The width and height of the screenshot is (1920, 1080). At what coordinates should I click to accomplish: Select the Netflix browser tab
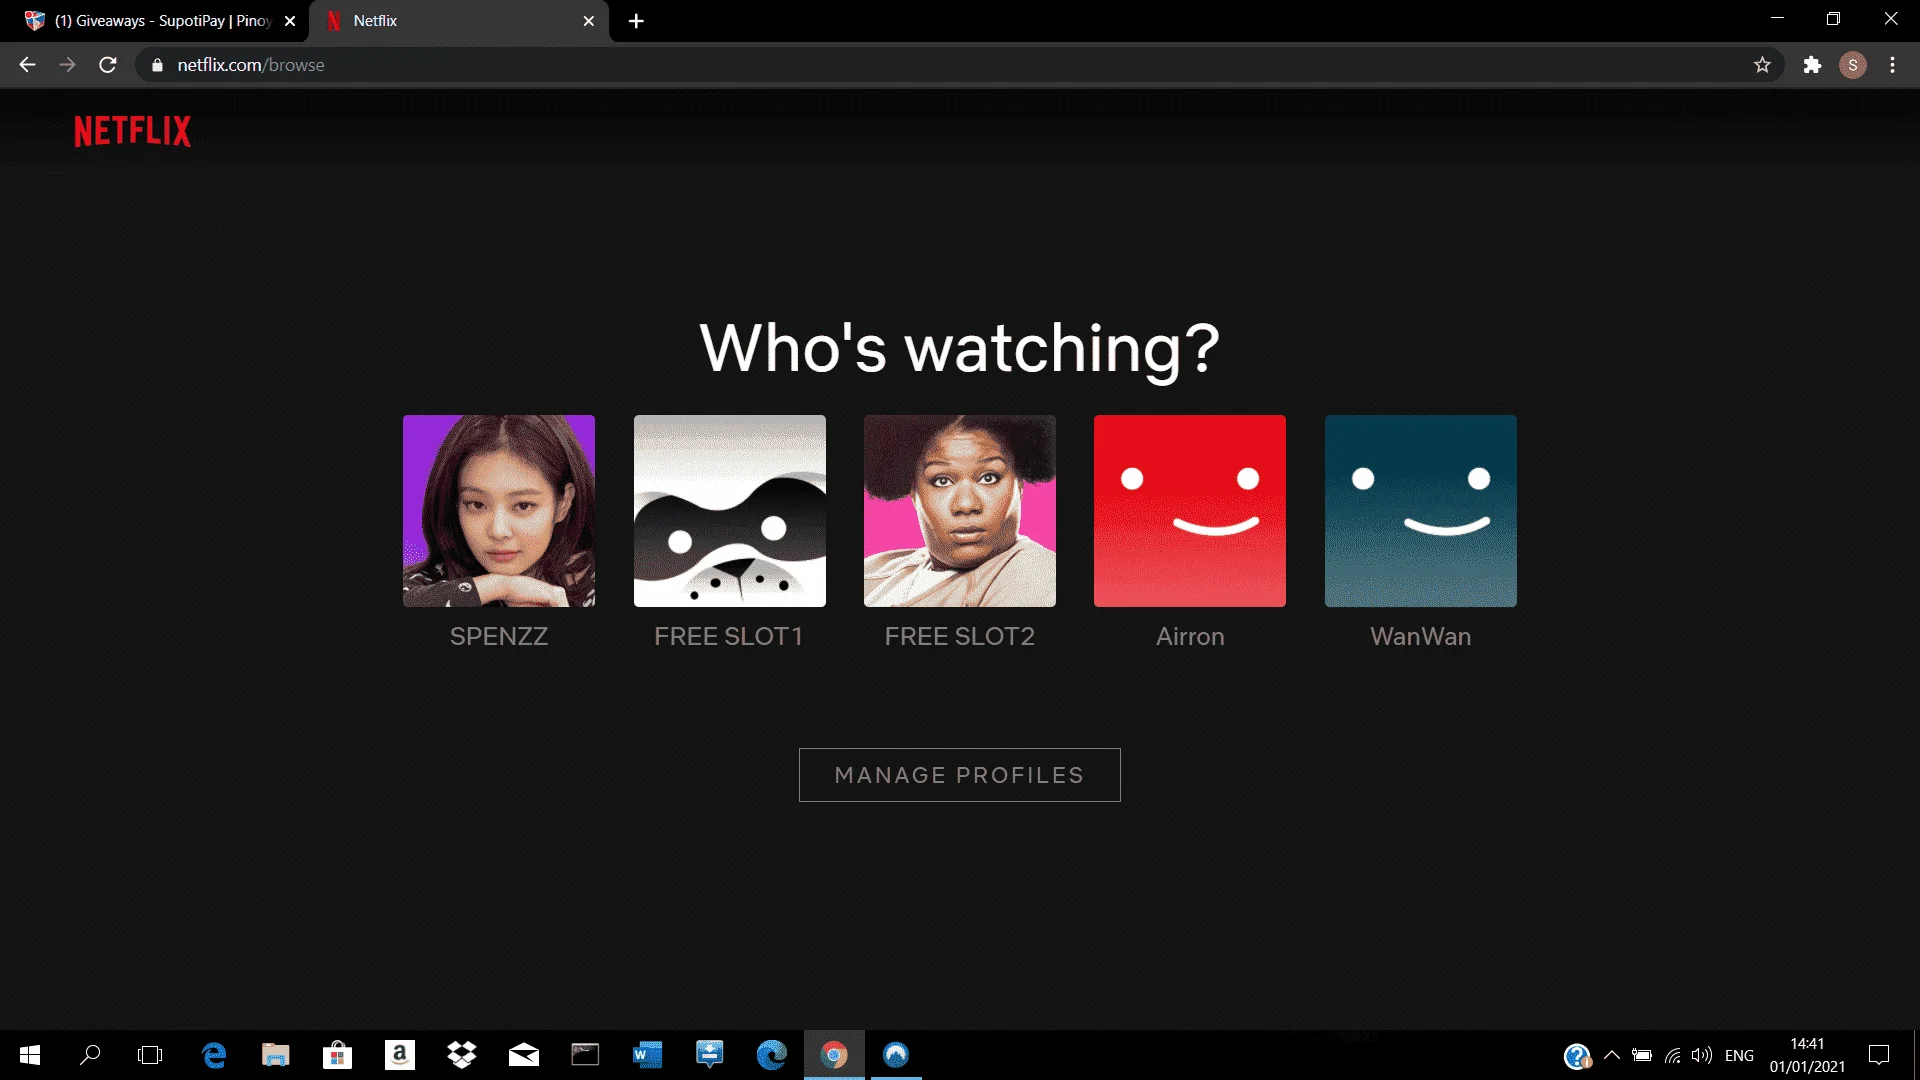(x=460, y=21)
